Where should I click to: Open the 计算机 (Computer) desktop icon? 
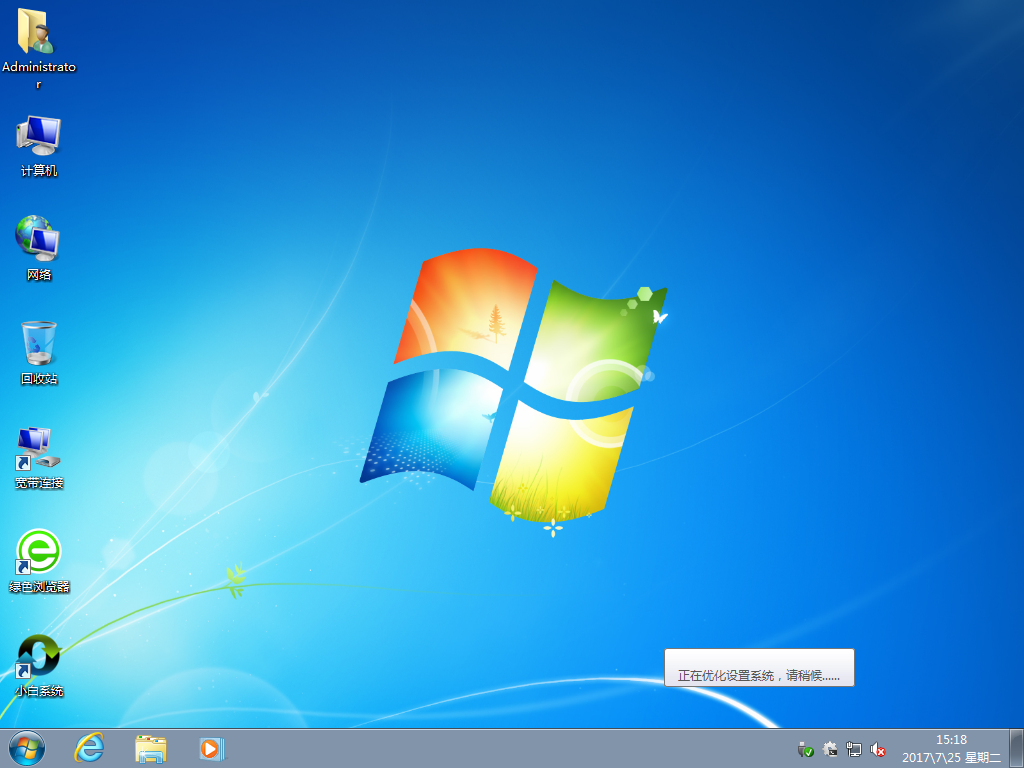(x=37, y=140)
